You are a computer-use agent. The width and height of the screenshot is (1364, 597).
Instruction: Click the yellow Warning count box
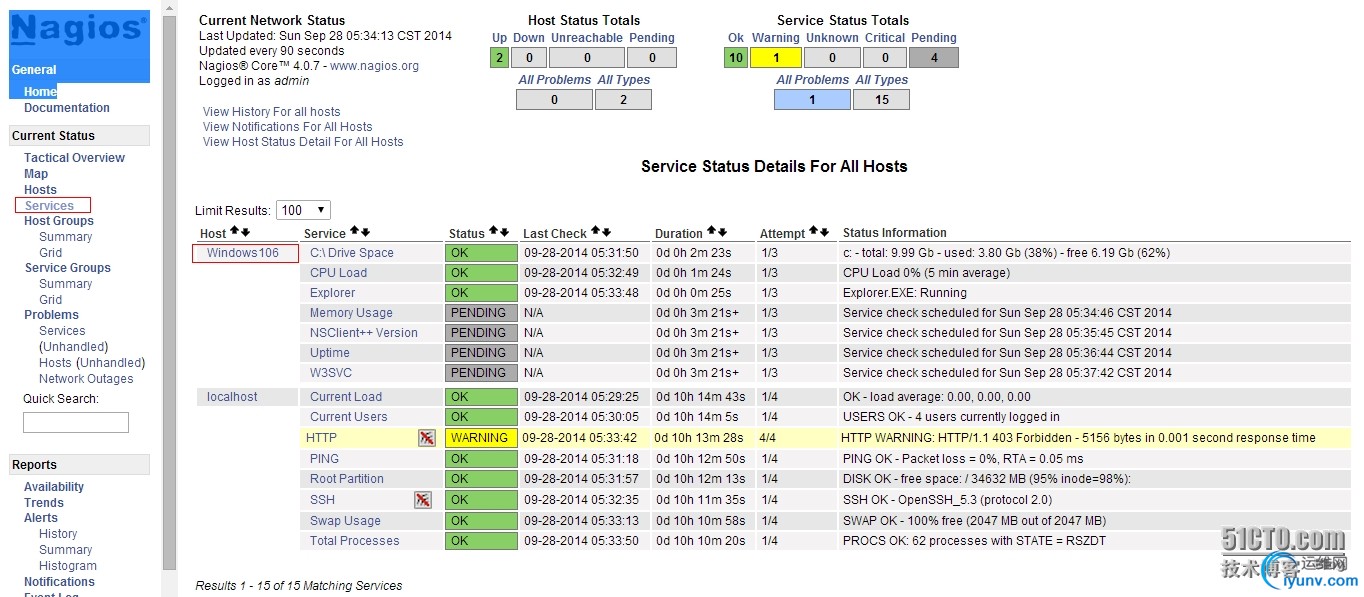pyautogui.click(x=776, y=58)
